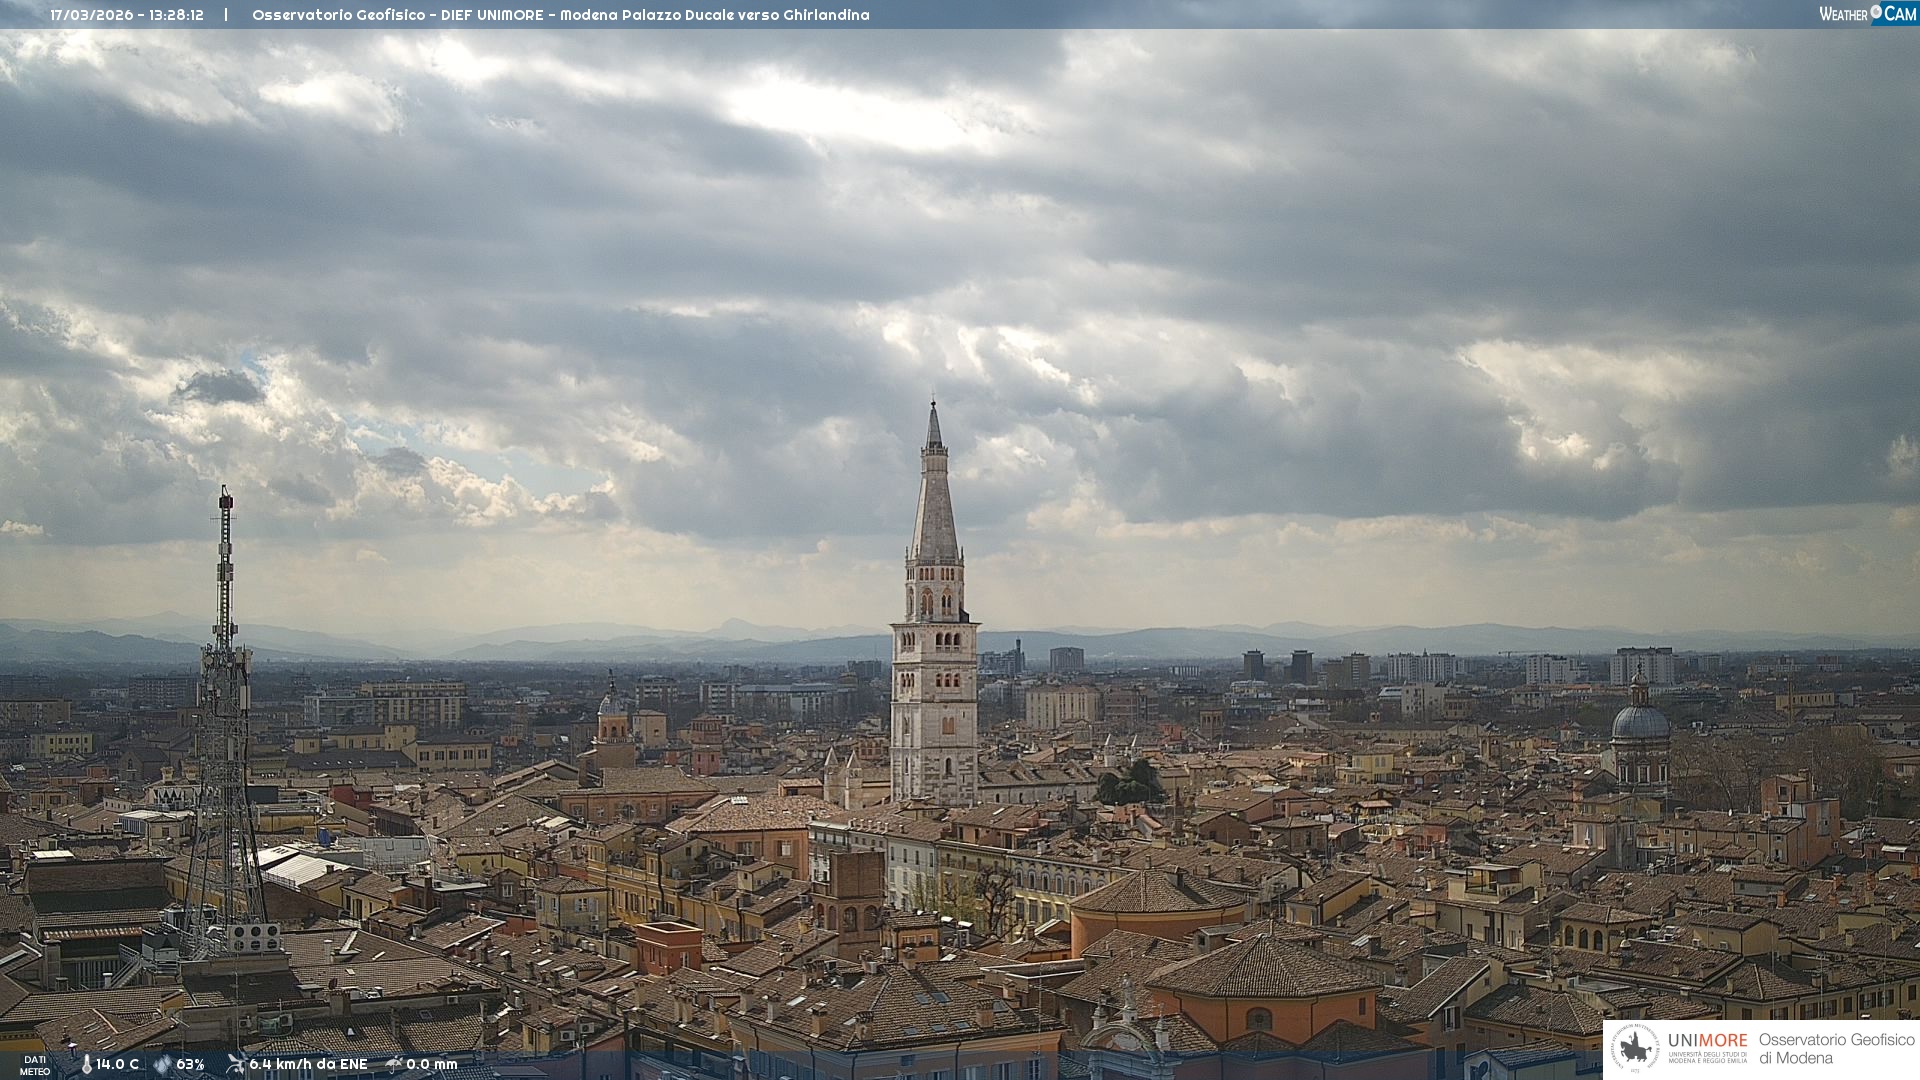Screen dimensions: 1920x1080
Task: Click the wind anemometer icon
Action: (236, 1064)
